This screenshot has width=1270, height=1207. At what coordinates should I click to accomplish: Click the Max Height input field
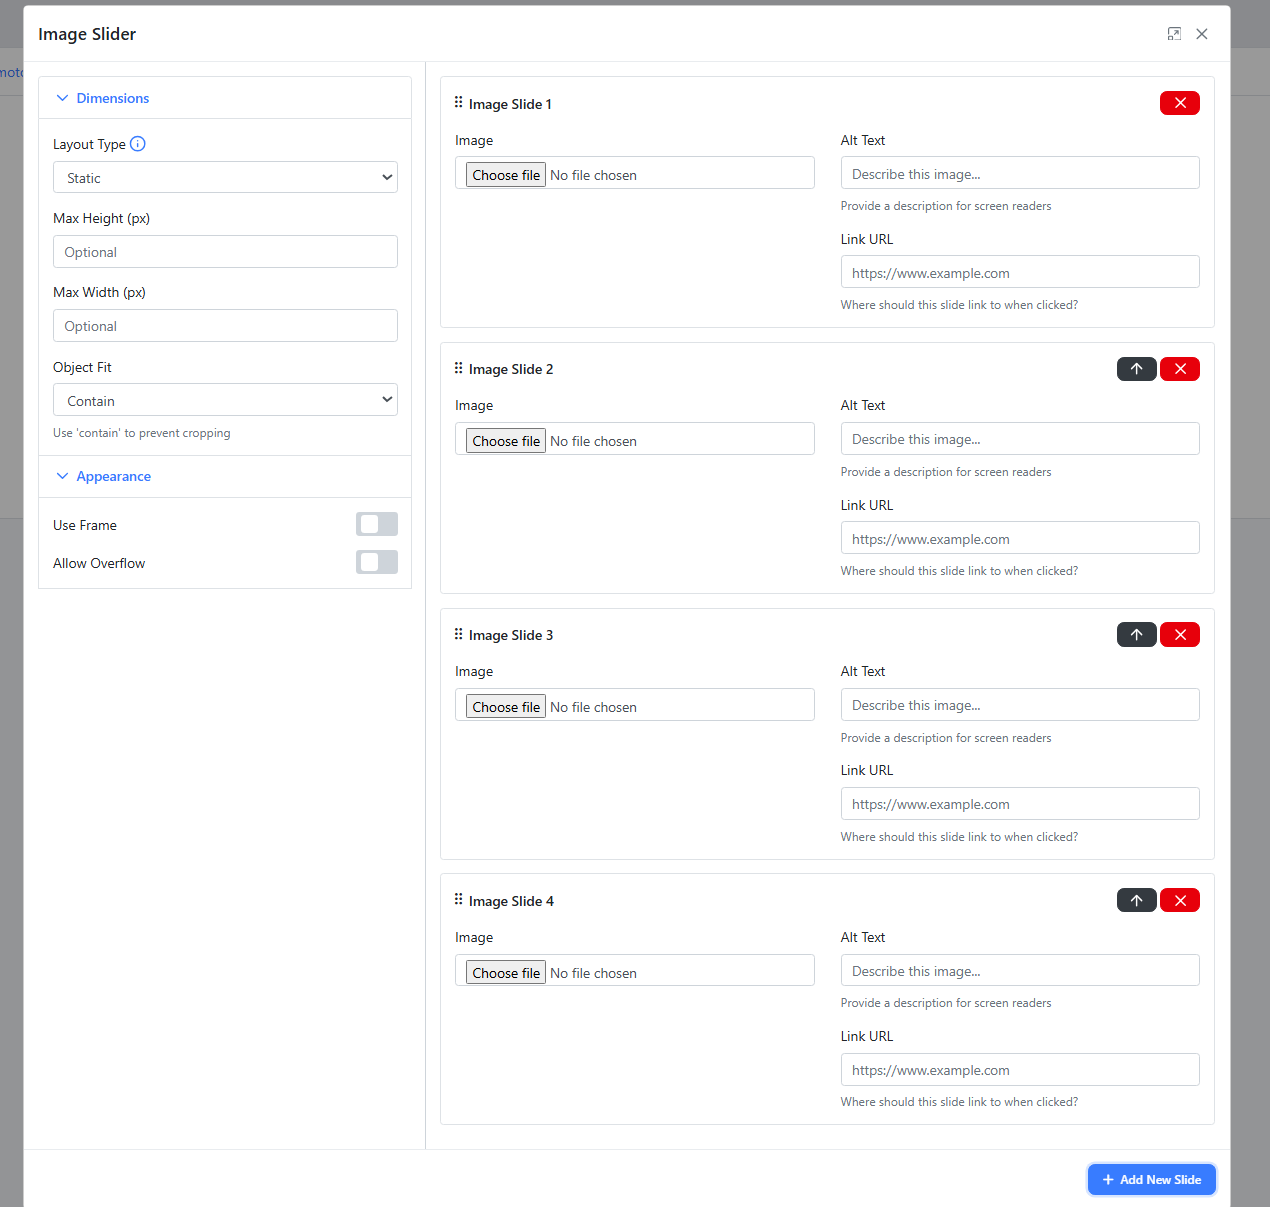(225, 252)
